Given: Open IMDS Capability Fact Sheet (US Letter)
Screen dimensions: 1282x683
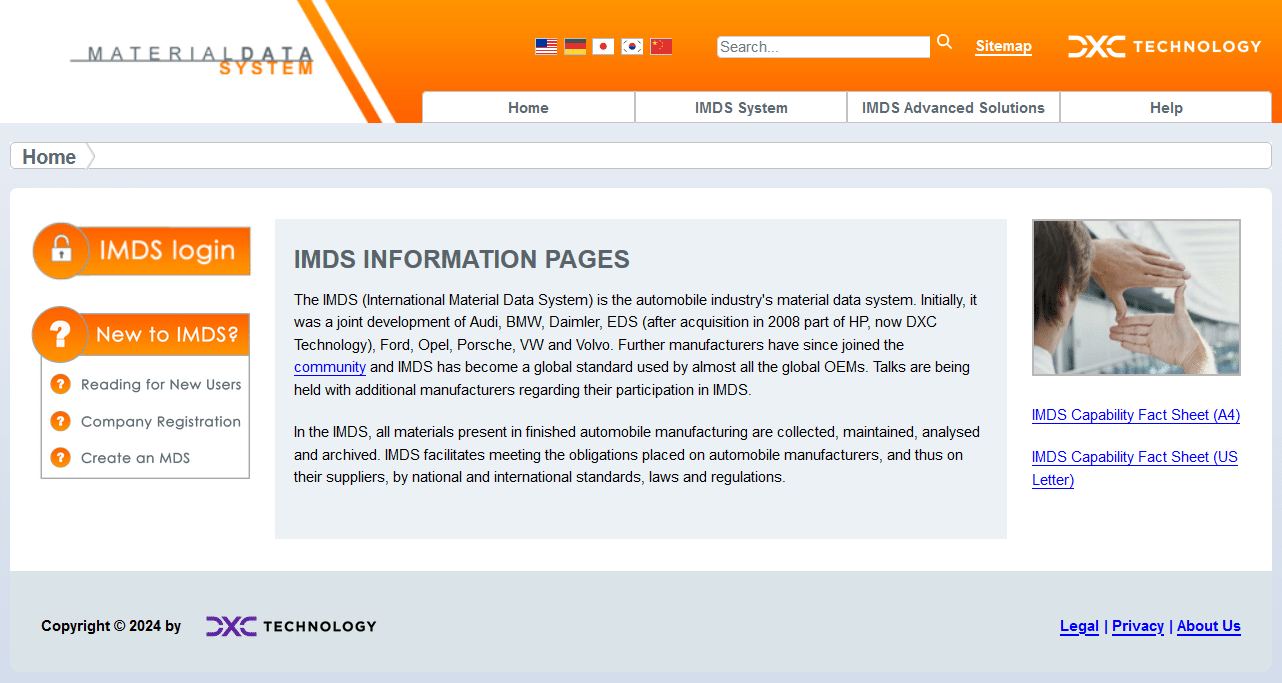Looking at the screenshot, I should click(x=1135, y=468).
